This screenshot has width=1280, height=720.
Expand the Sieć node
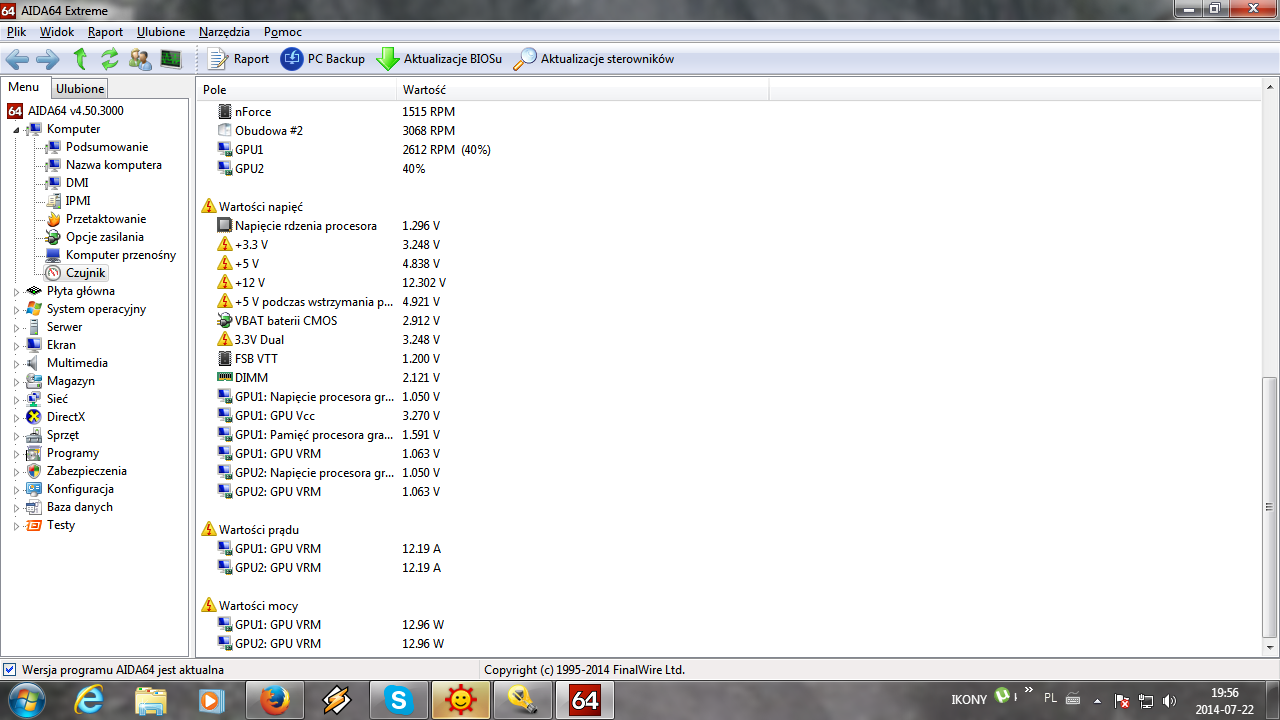pyautogui.click(x=16, y=400)
